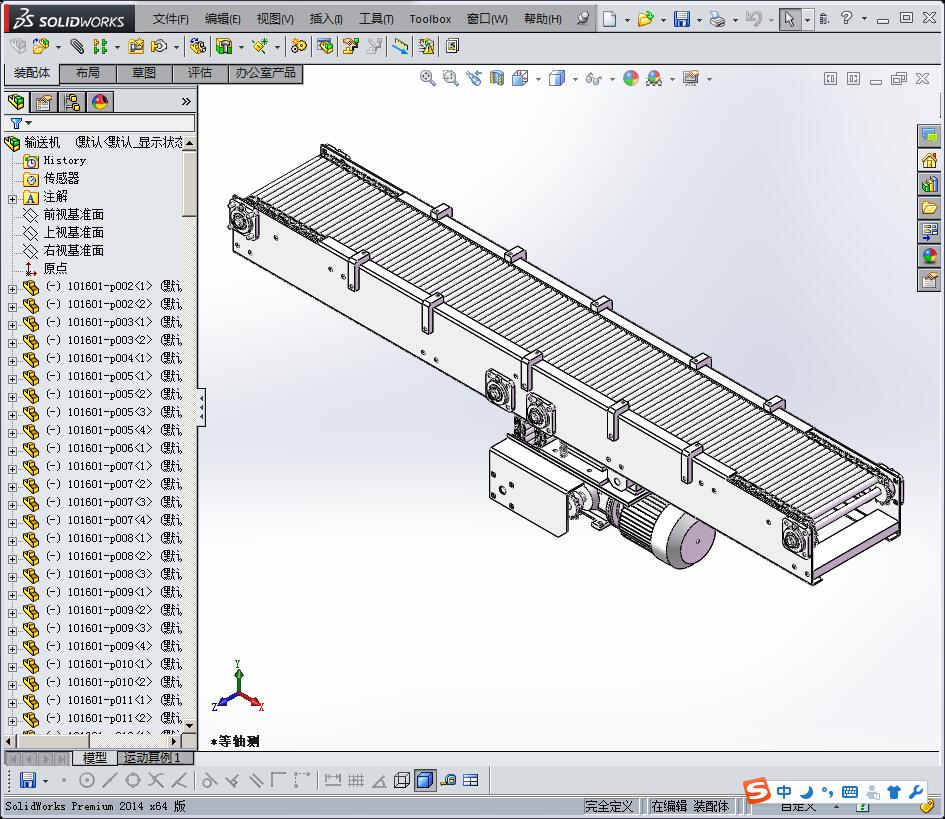Click the Insert Components icon in assembly toolbar
945x819 pixels.
tap(40, 46)
